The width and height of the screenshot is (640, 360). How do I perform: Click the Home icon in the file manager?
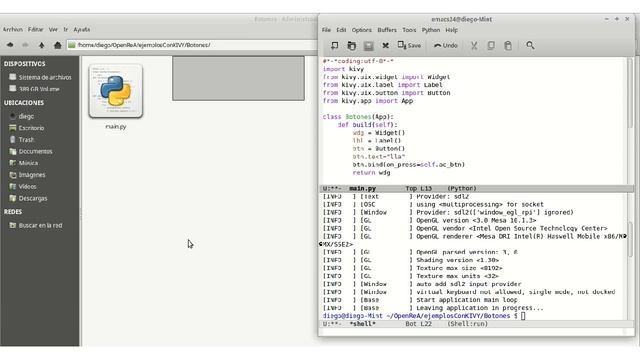(x=58, y=45)
